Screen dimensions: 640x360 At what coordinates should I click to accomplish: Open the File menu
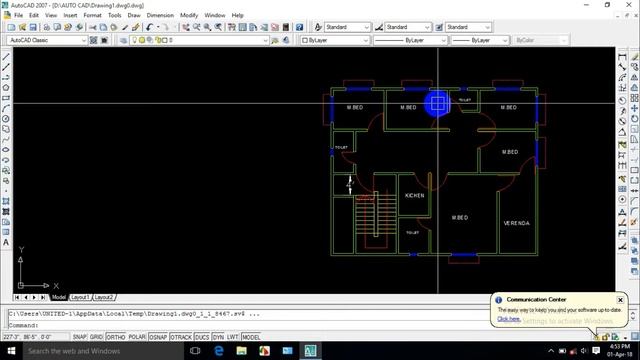pyautogui.click(x=18, y=16)
